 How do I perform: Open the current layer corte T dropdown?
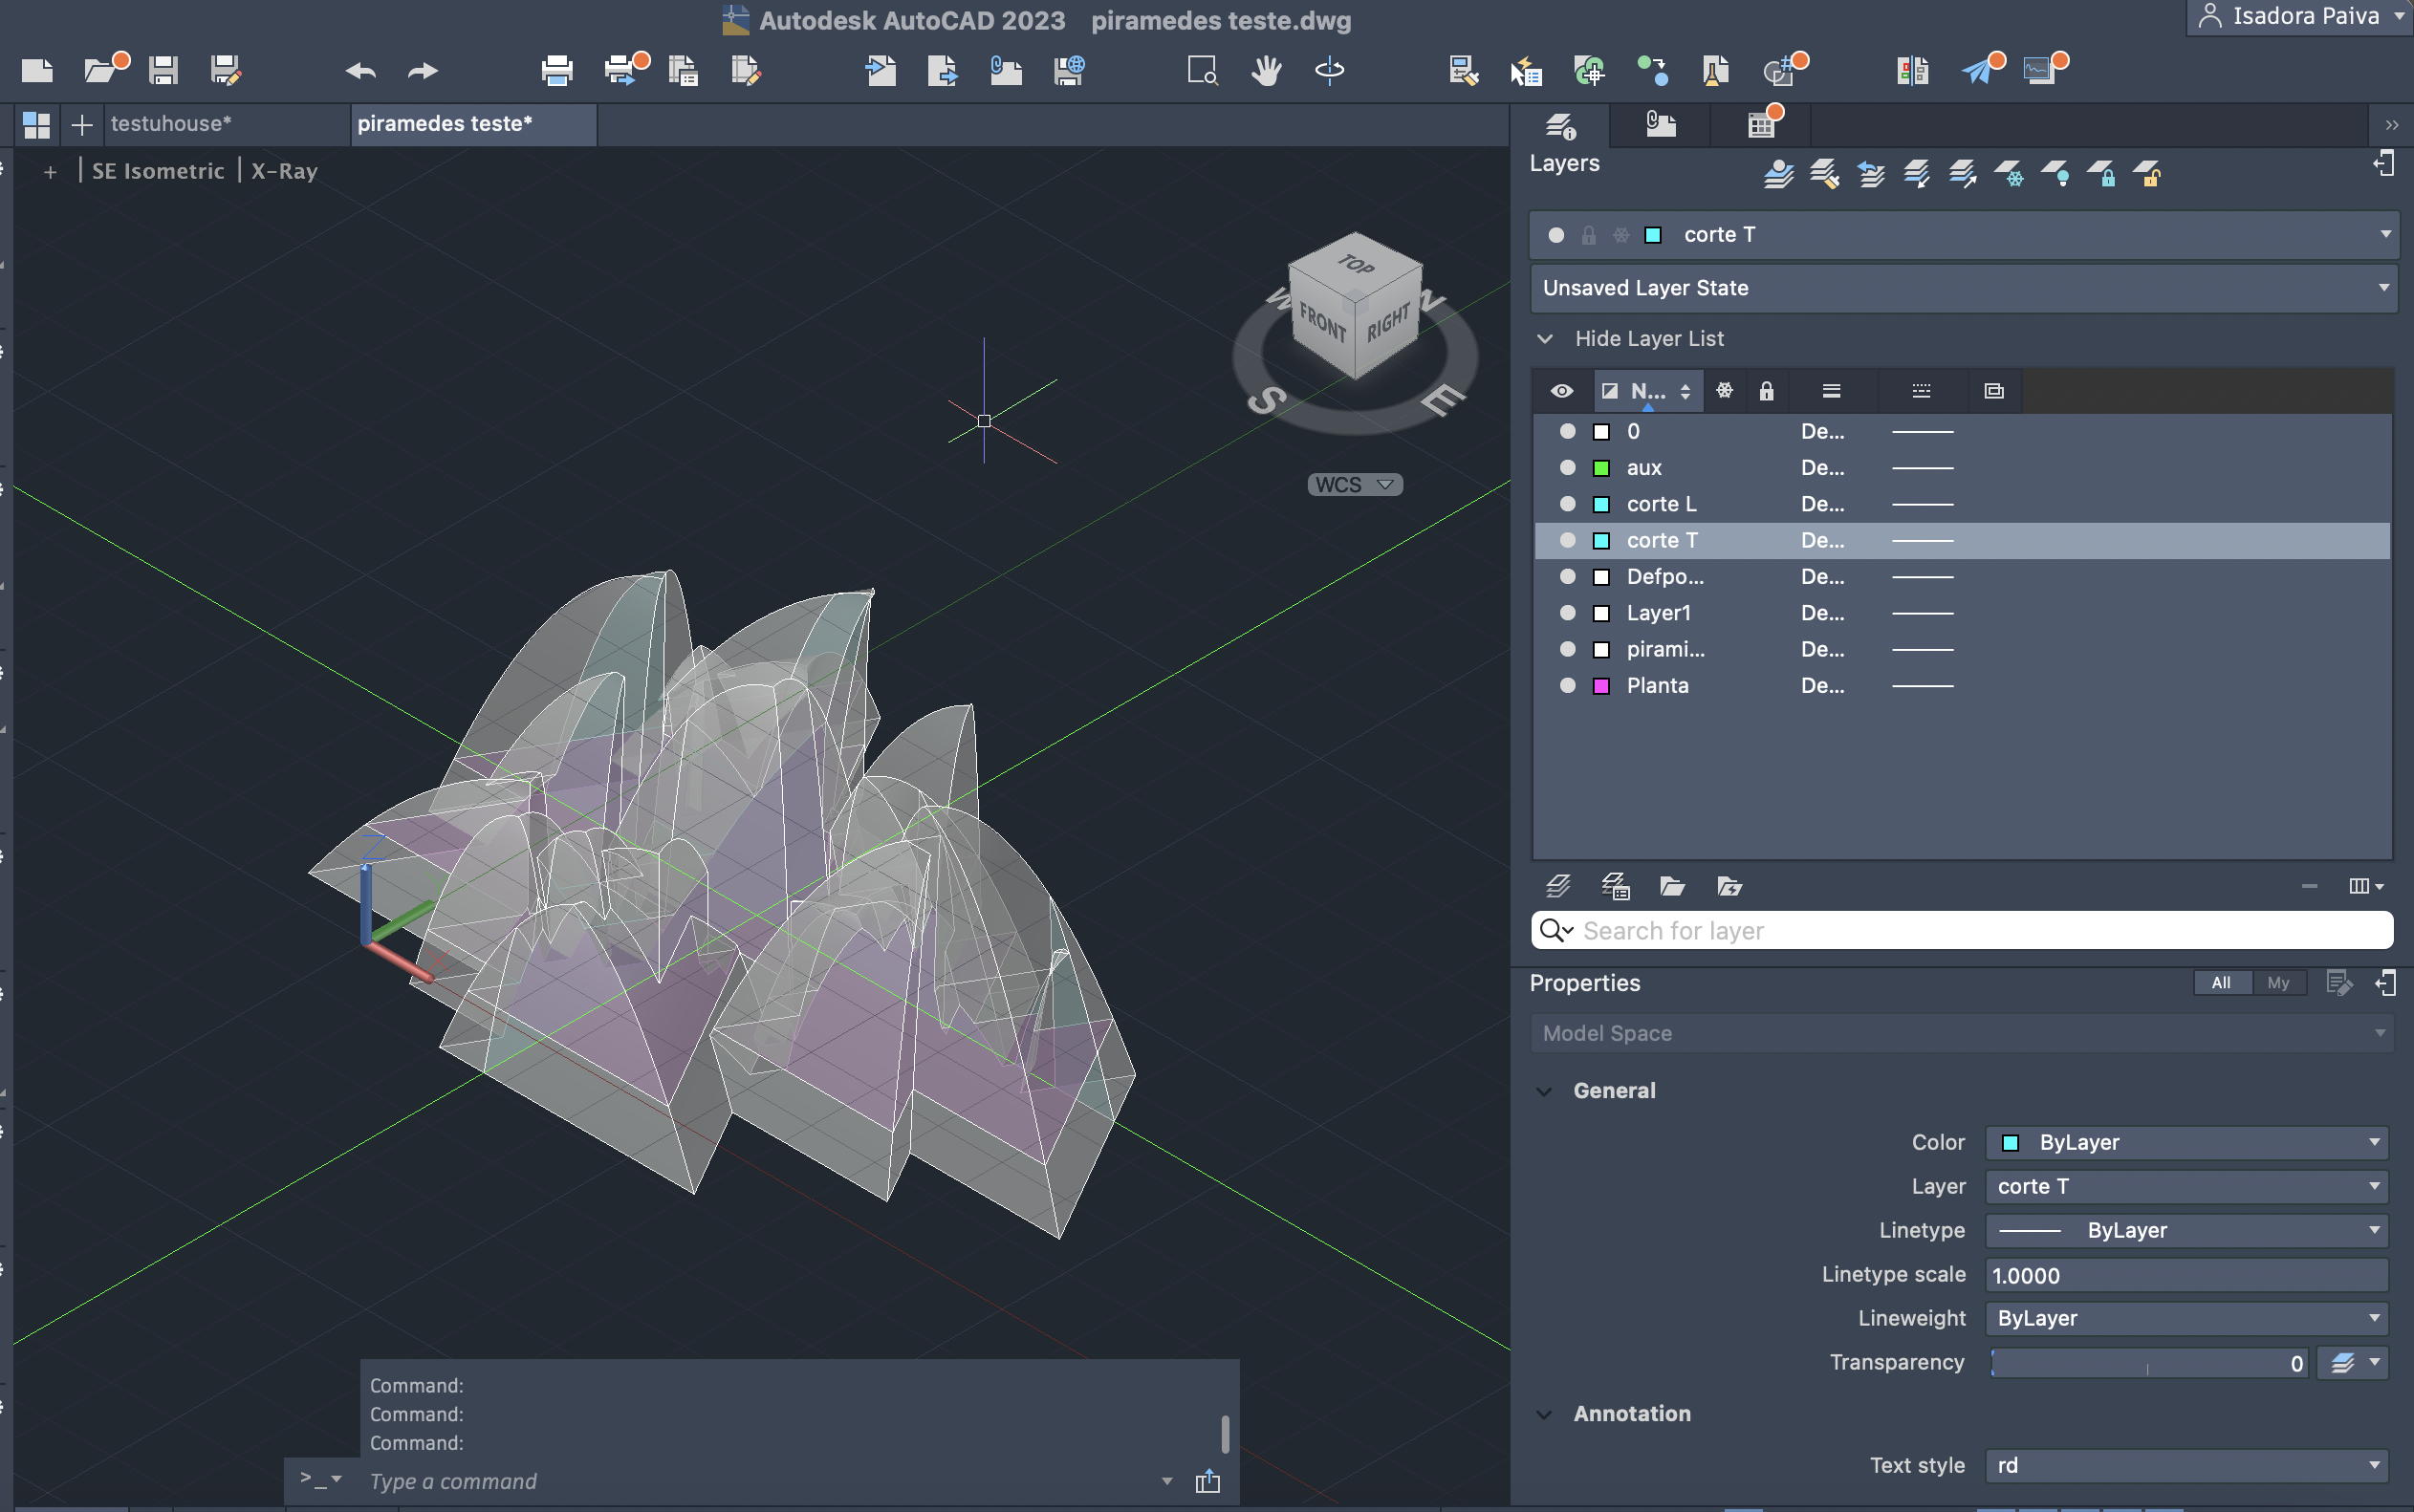tap(2385, 234)
